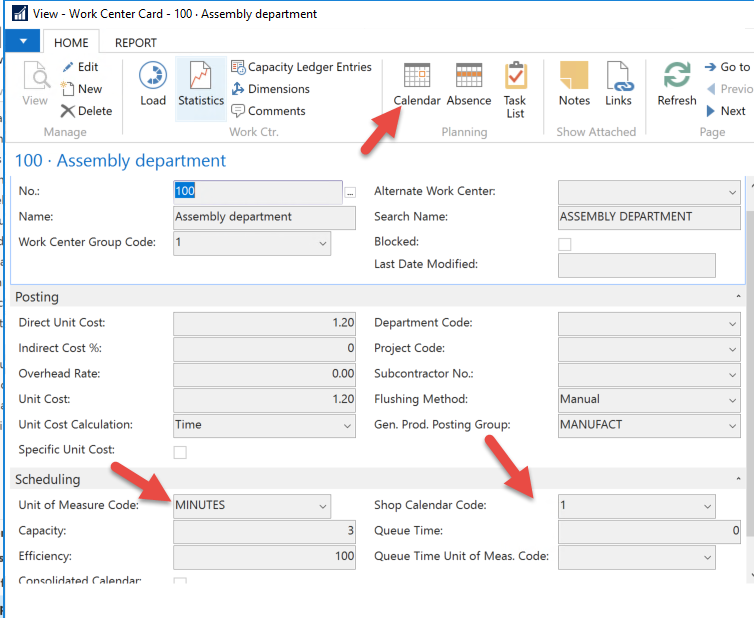Open the blue application menu dropdown

(x=23, y=41)
